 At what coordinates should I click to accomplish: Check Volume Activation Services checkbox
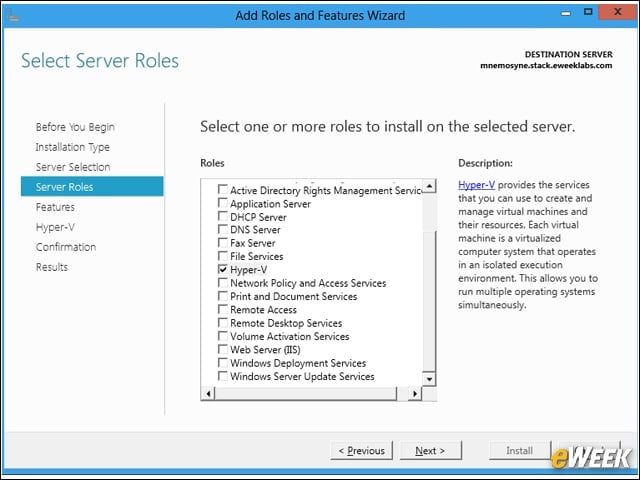click(x=223, y=336)
